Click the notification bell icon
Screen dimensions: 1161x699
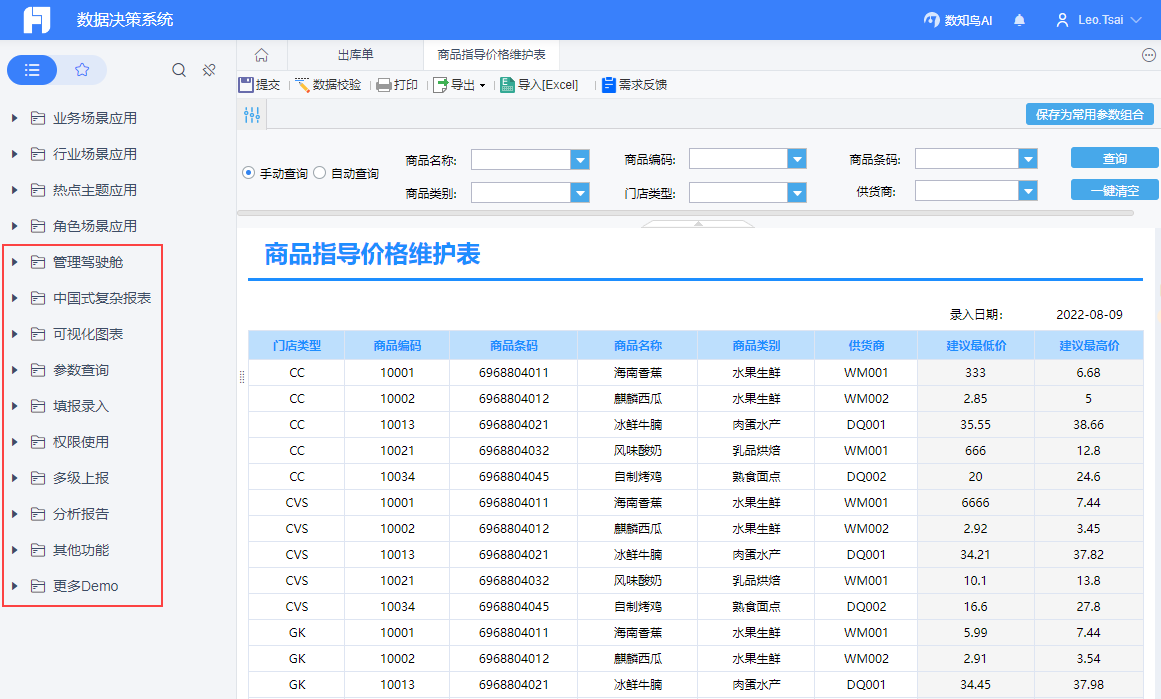point(1019,20)
